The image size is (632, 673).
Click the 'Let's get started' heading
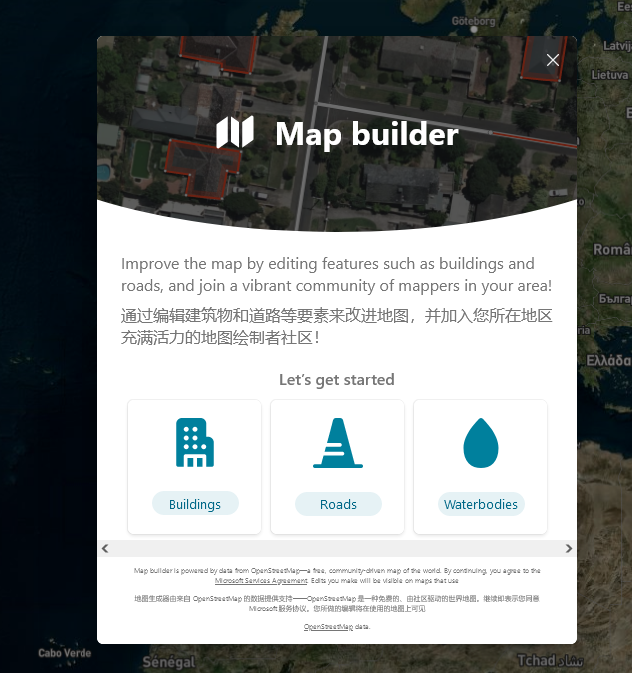click(337, 379)
